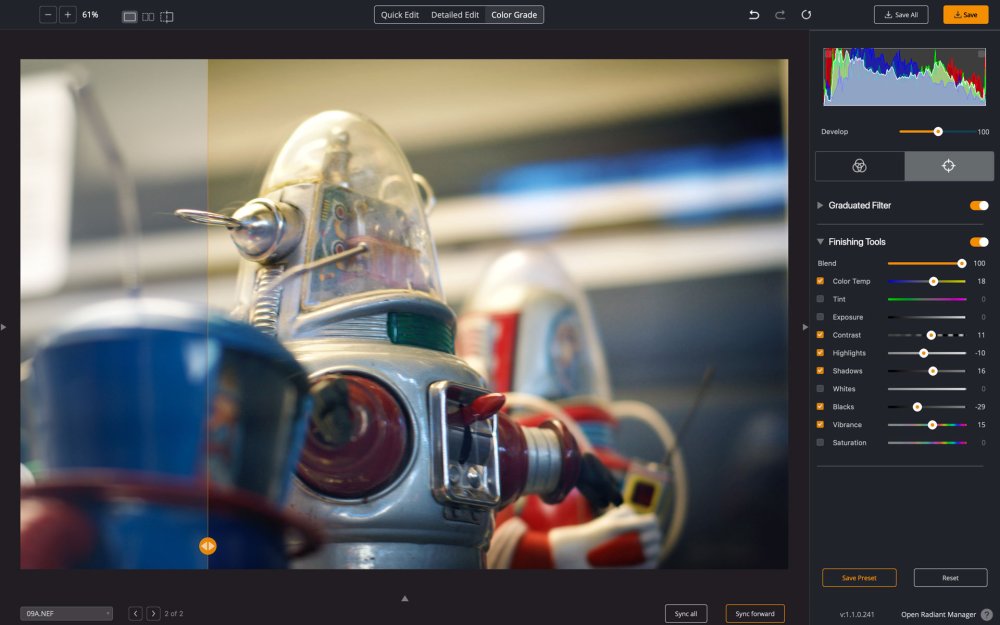The image size is (1000, 625).
Task: Turn off the Graduated Filter toggle
Action: (x=979, y=205)
